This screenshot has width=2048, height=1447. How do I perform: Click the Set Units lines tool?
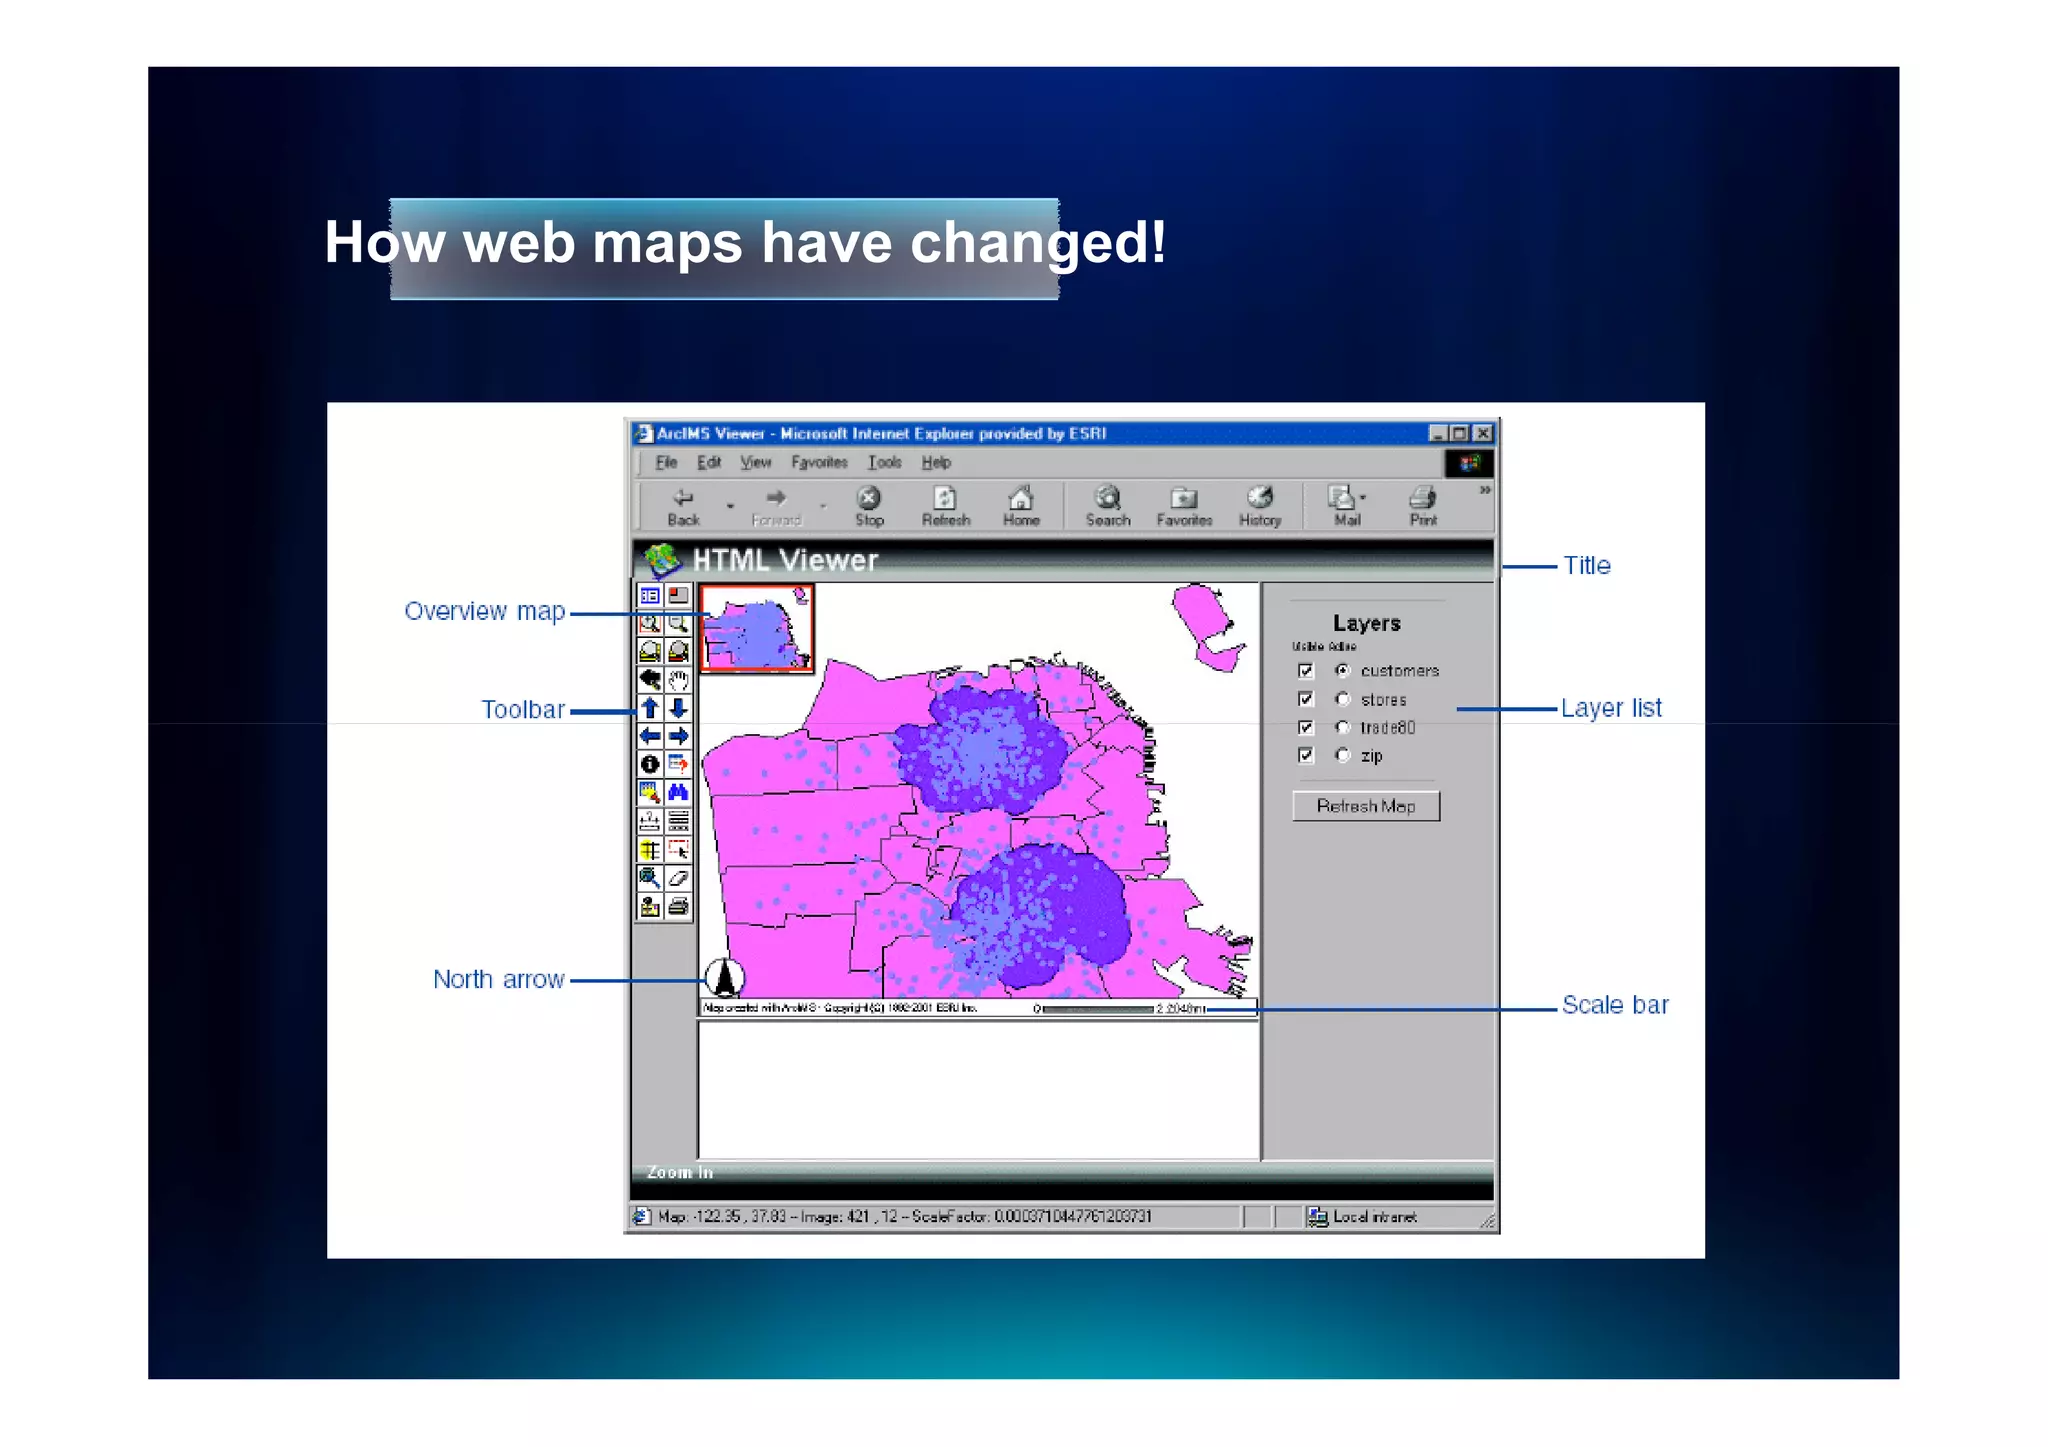click(x=678, y=821)
